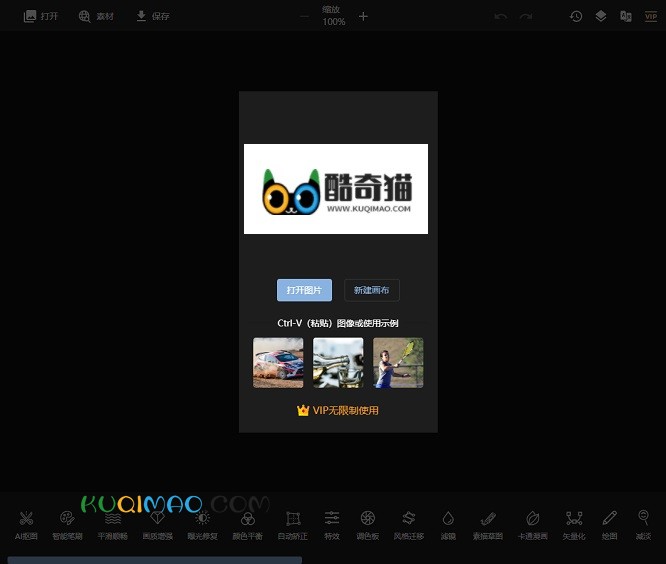Click the zoom 100% value
This screenshot has width=666, height=564.
tap(334, 22)
